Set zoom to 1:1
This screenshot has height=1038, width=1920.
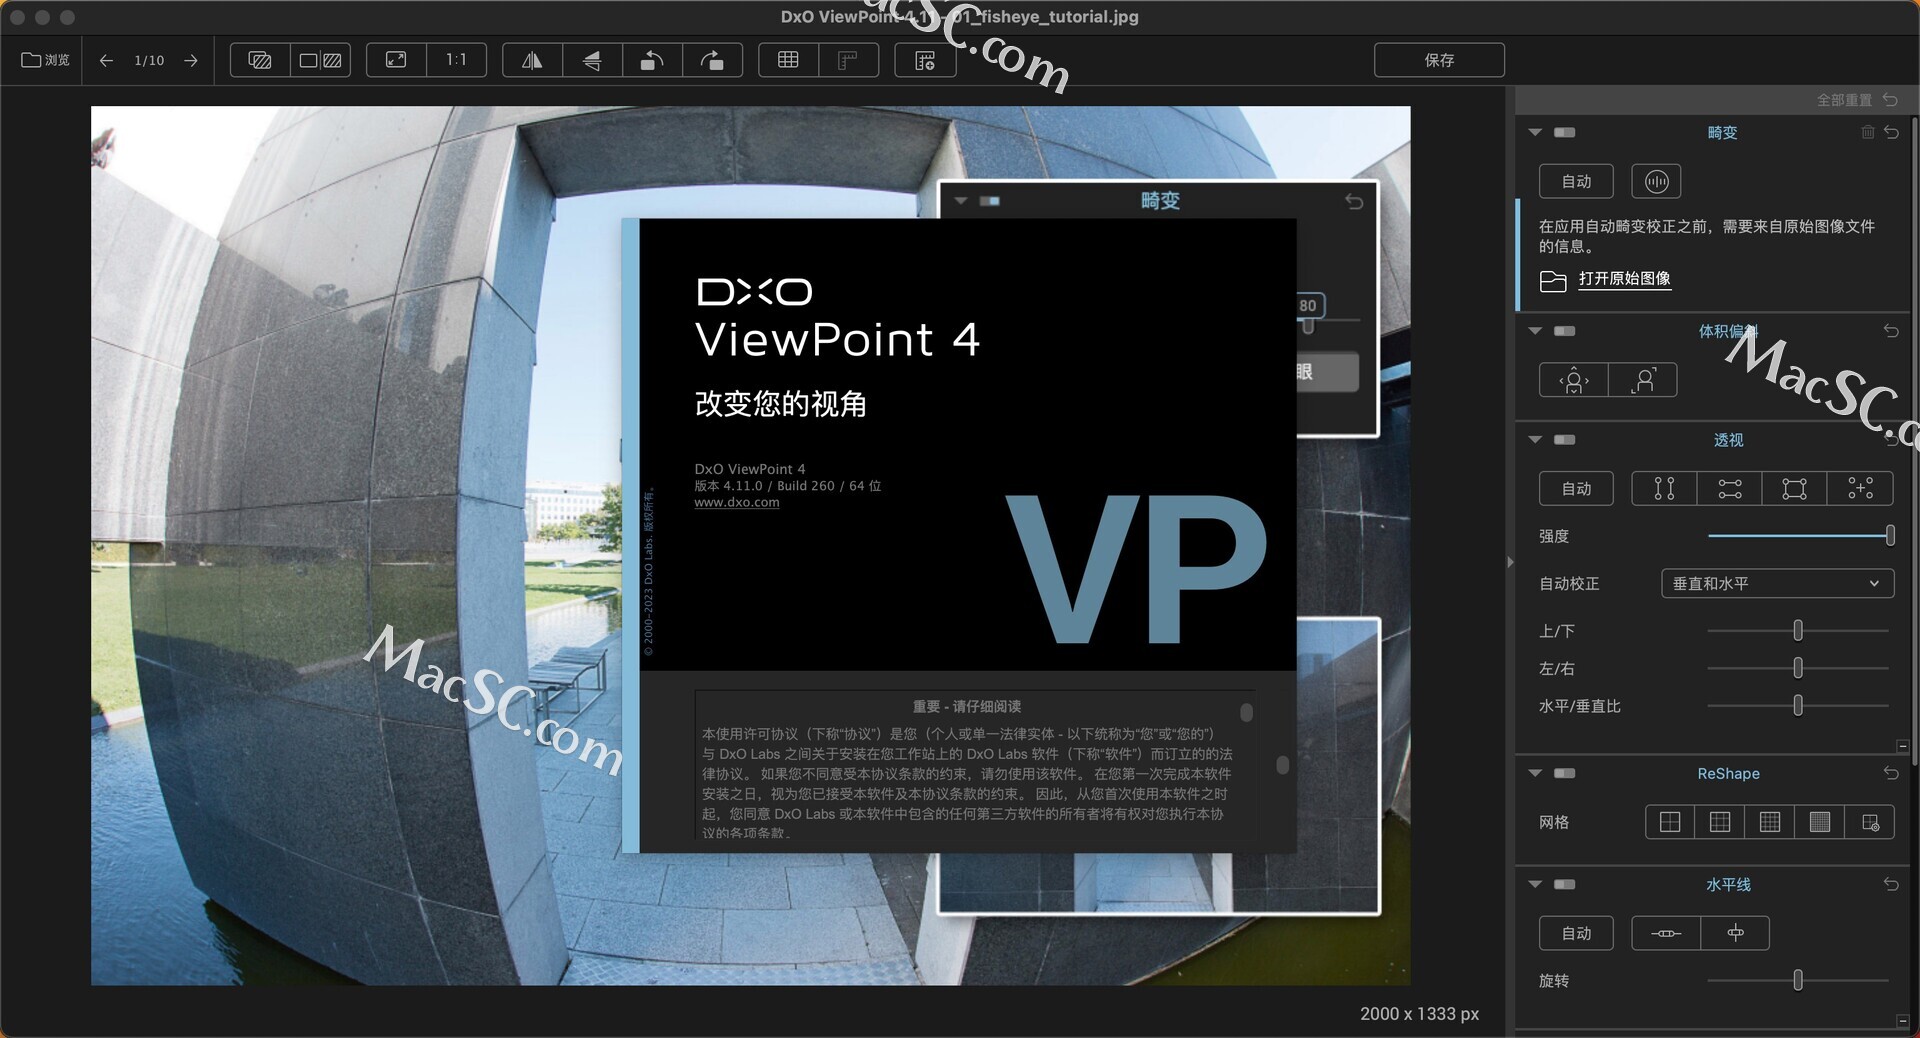[x=456, y=60]
